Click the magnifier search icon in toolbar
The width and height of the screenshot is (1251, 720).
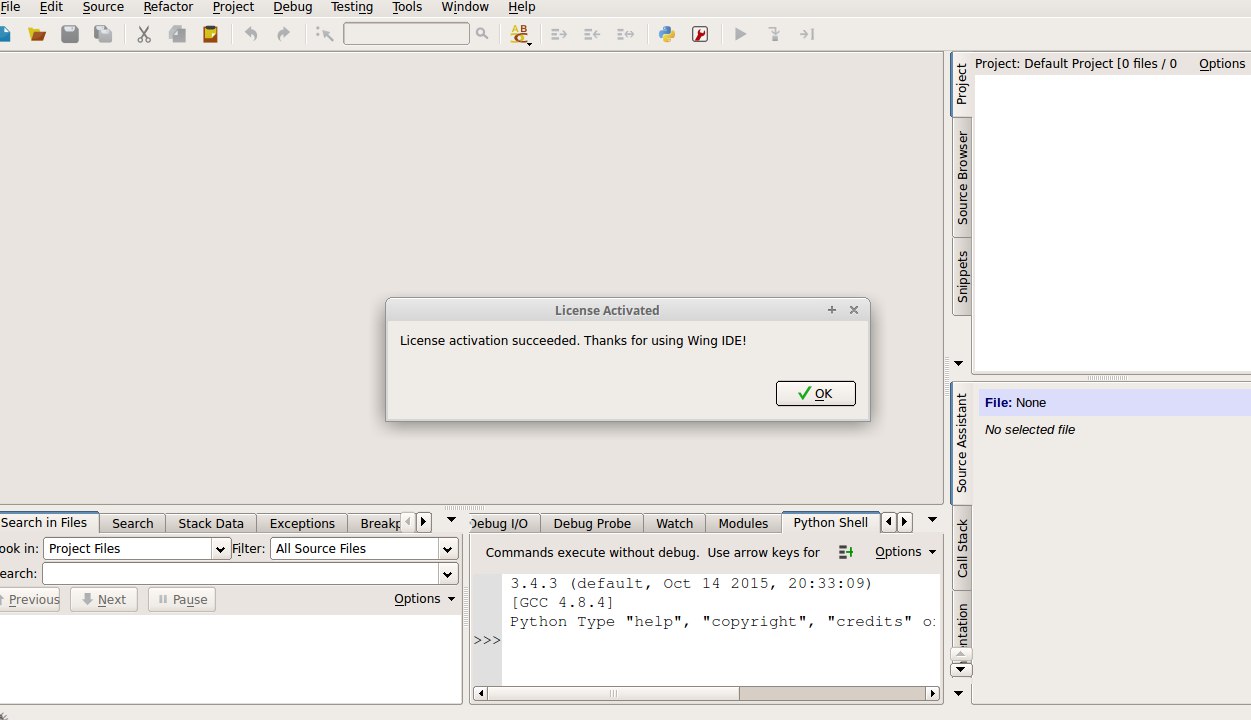coord(482,34)
